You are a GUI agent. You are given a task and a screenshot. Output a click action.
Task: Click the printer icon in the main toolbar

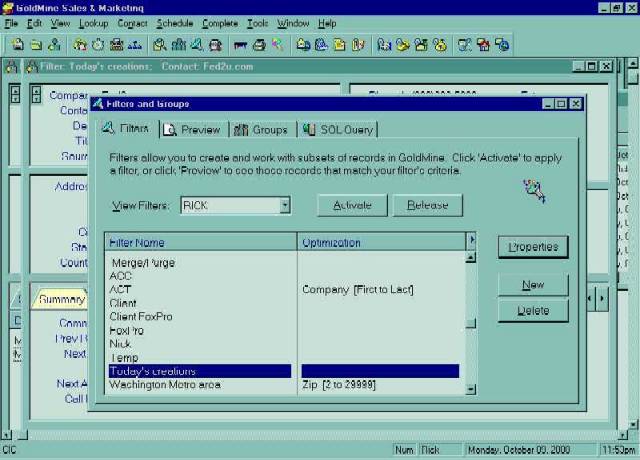tap(259, 45)
